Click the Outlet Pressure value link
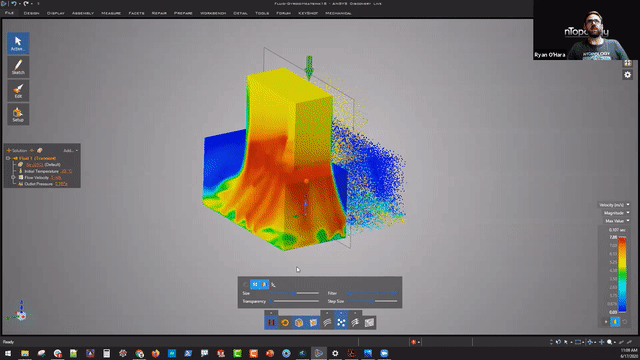 [61, 184]
